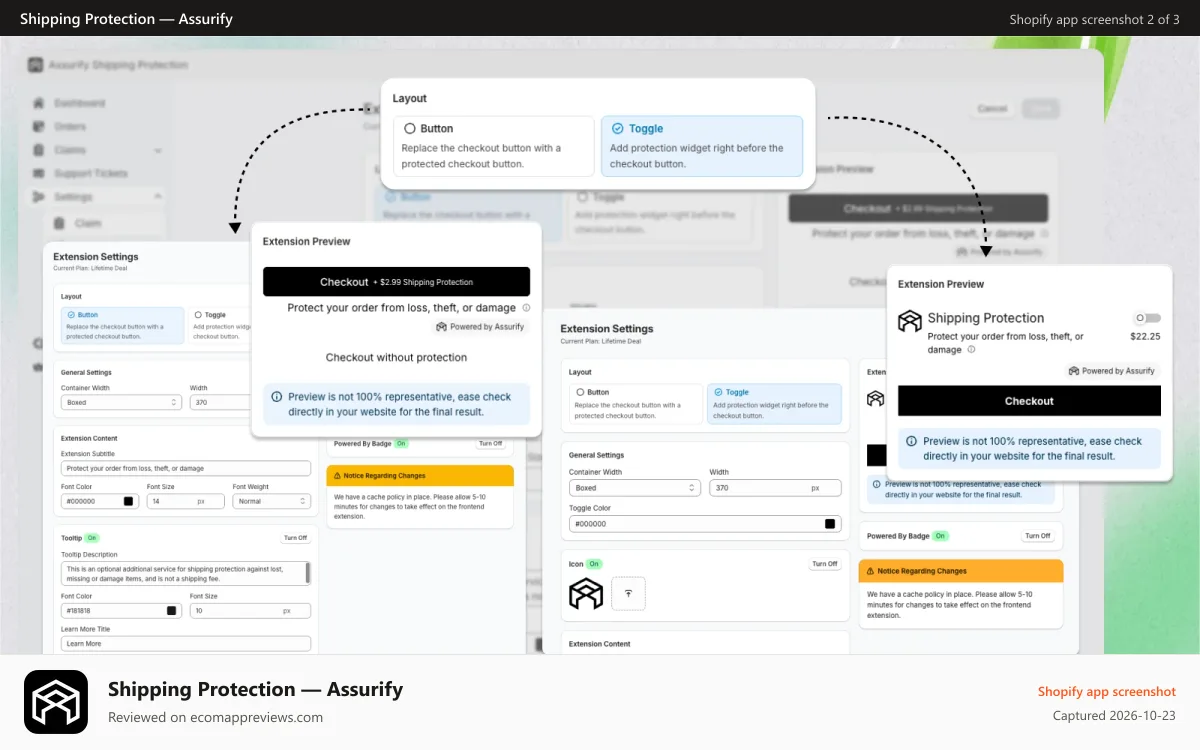Click the Assurify logo beside Shipping Protection title
Screen dimensions: 1200x750
tap(909, 321)
